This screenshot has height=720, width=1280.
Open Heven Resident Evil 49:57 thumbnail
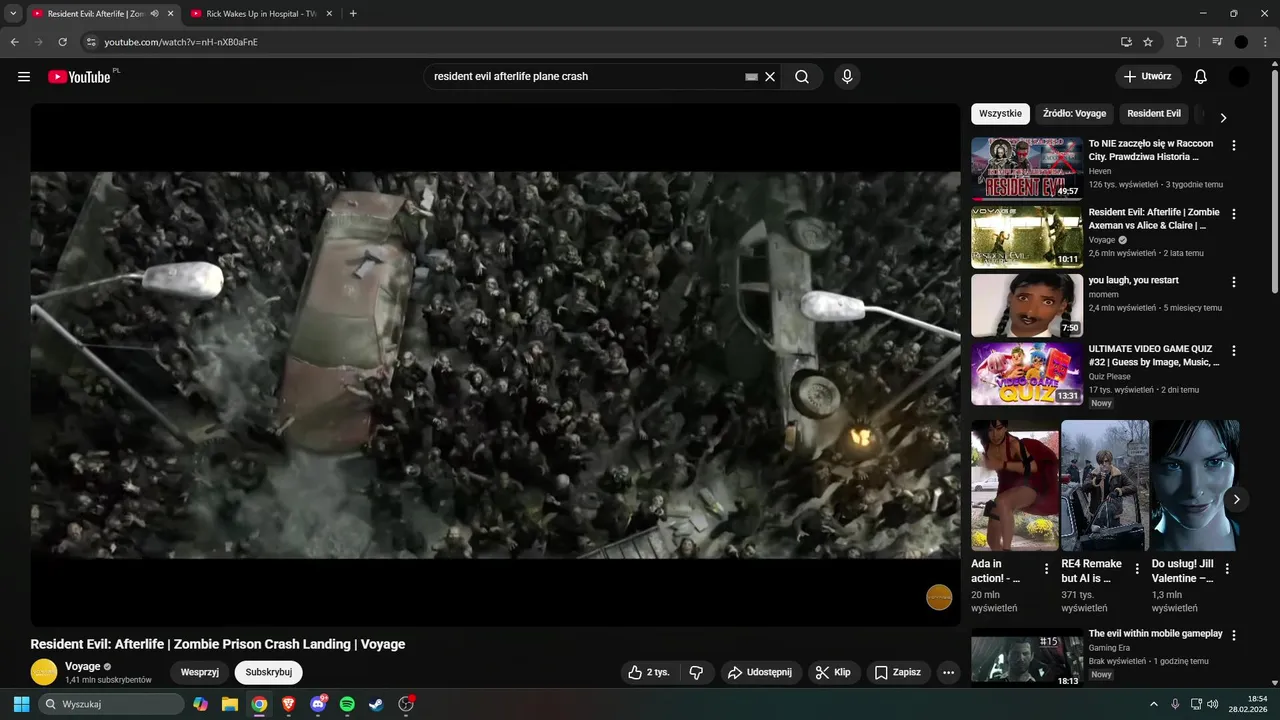(1027, 168)
